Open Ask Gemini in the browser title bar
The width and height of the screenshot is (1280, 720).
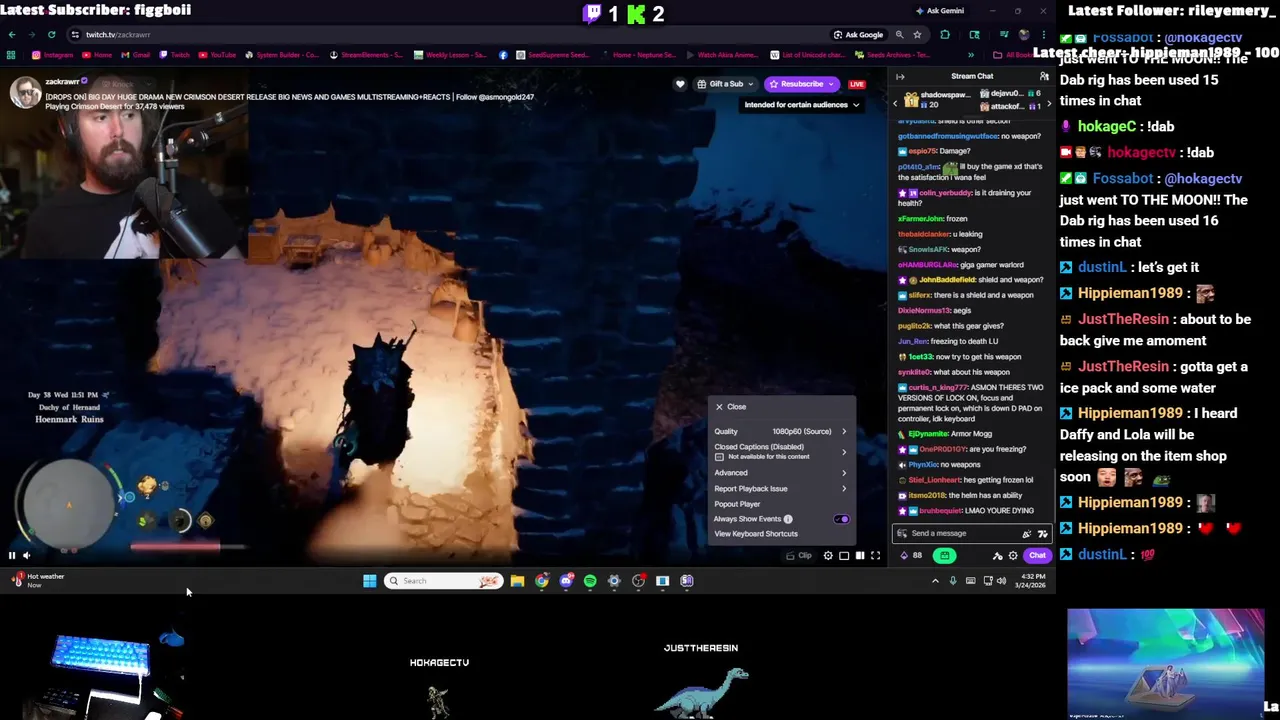point(940,11)
